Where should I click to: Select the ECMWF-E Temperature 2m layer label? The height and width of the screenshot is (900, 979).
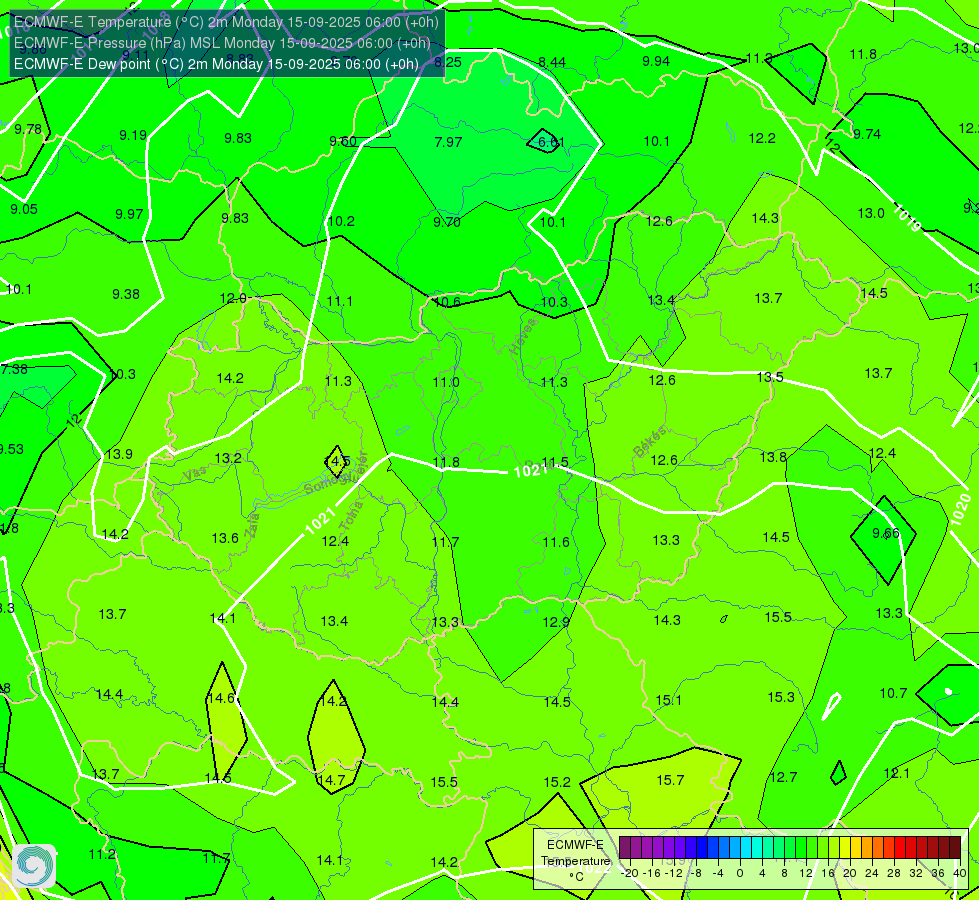(226, 22)
